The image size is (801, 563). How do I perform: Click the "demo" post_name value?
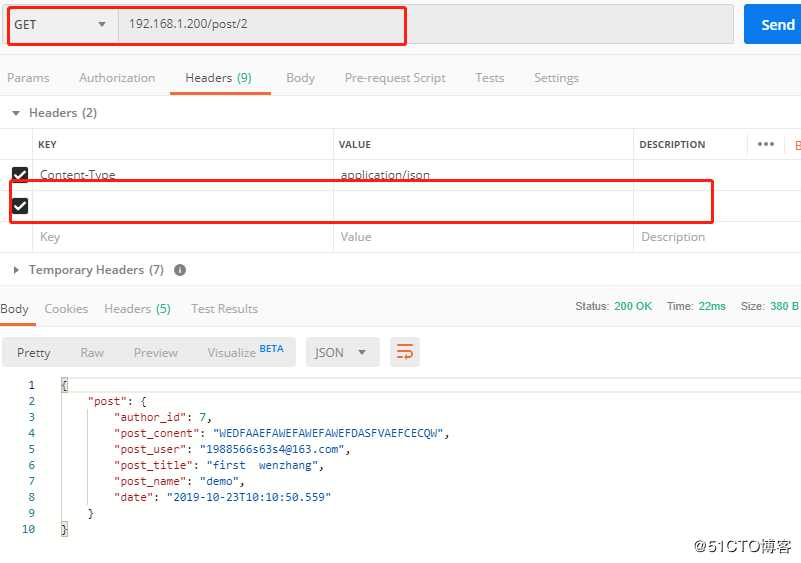(219, 481)
